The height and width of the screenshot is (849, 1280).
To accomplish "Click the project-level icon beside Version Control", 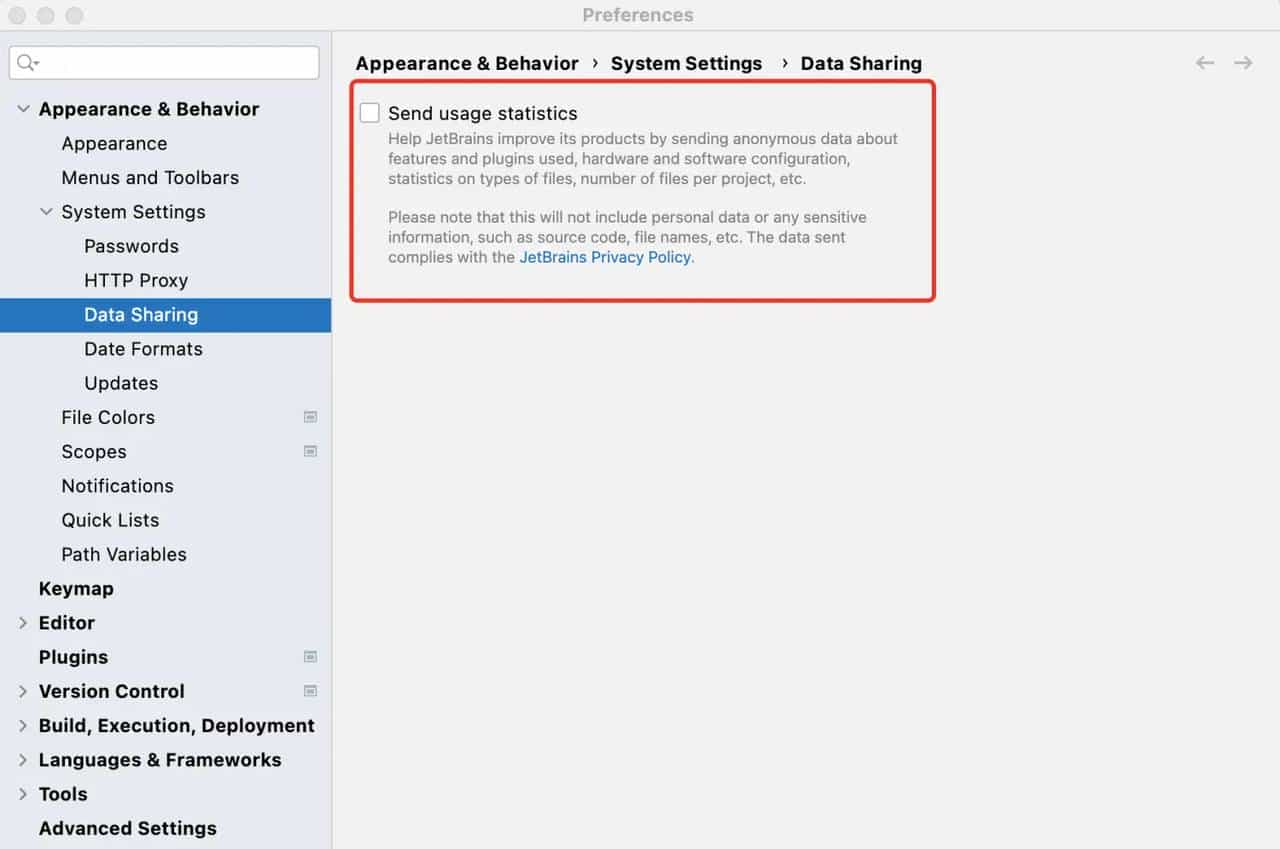I will coord(310,691).
